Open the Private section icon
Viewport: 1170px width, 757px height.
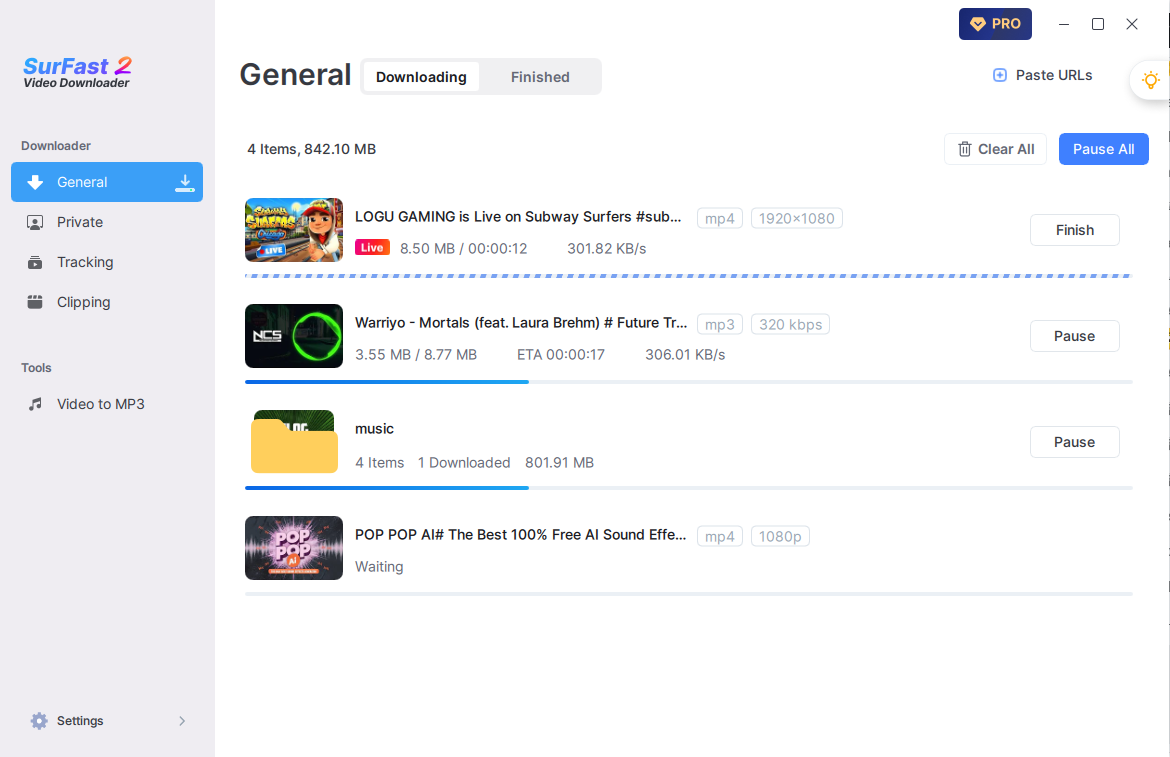pyautogui.click(x=35, y=222)
